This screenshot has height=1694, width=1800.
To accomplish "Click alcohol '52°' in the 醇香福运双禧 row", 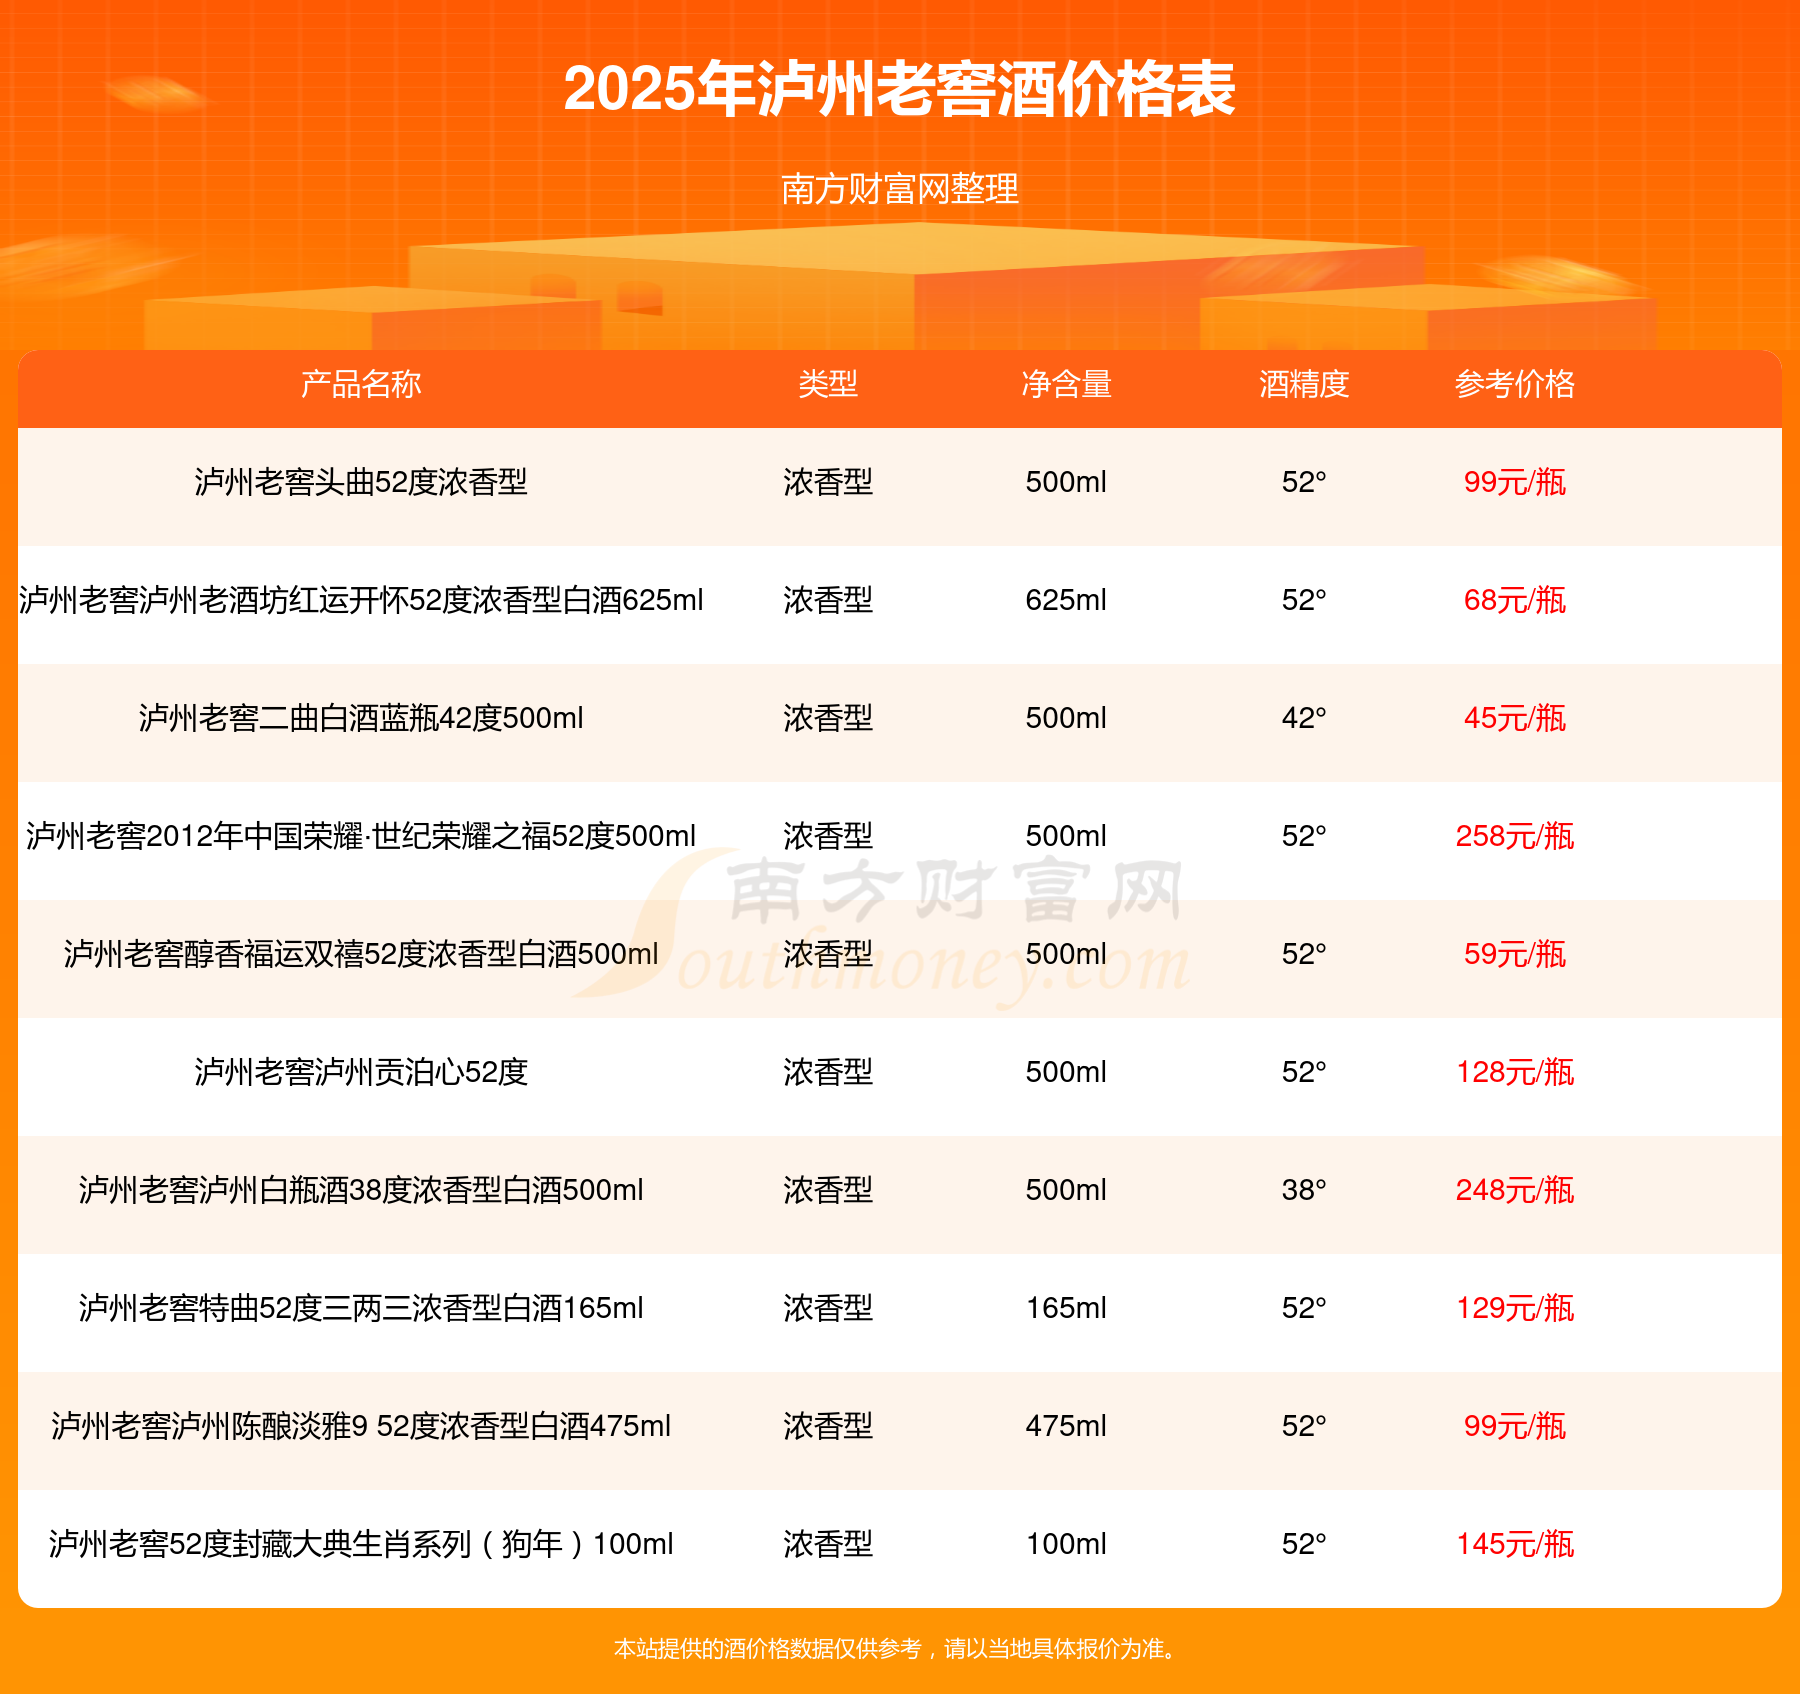I will click(1304, 954).
